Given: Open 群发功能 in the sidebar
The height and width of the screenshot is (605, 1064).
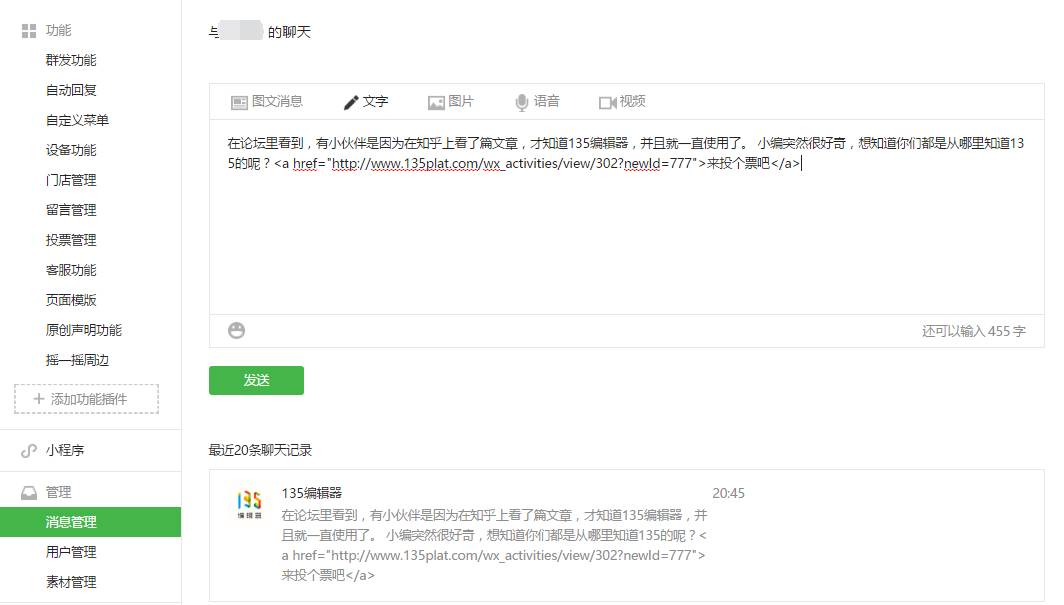Looking at the screenshot, I should pyautogui.click(x=71, y=60).
